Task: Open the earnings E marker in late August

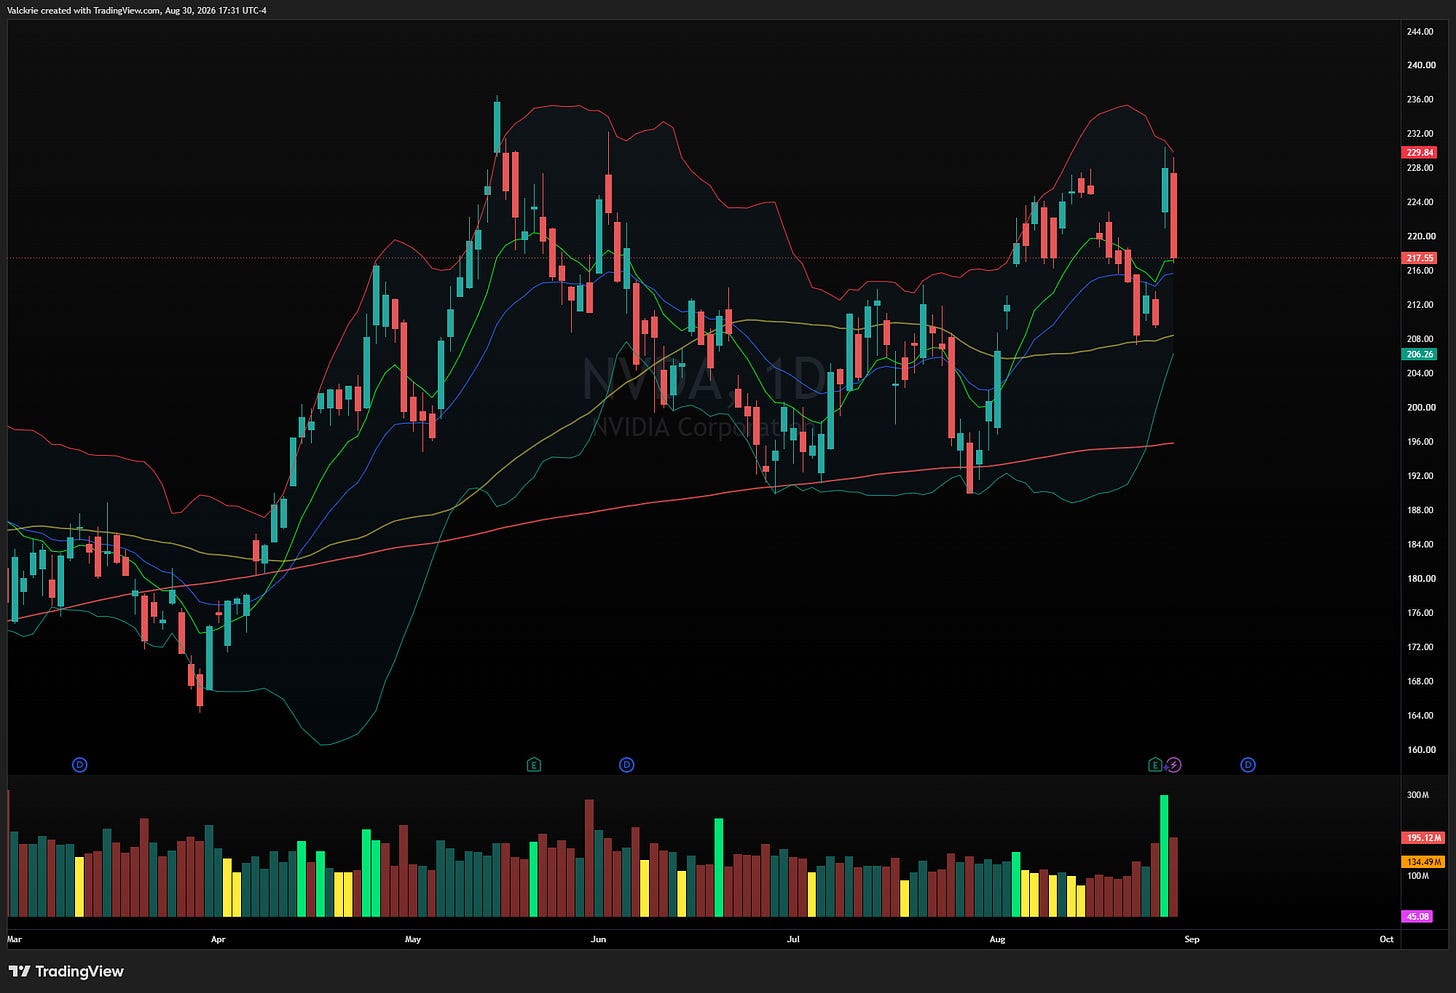Action: 1156,765
